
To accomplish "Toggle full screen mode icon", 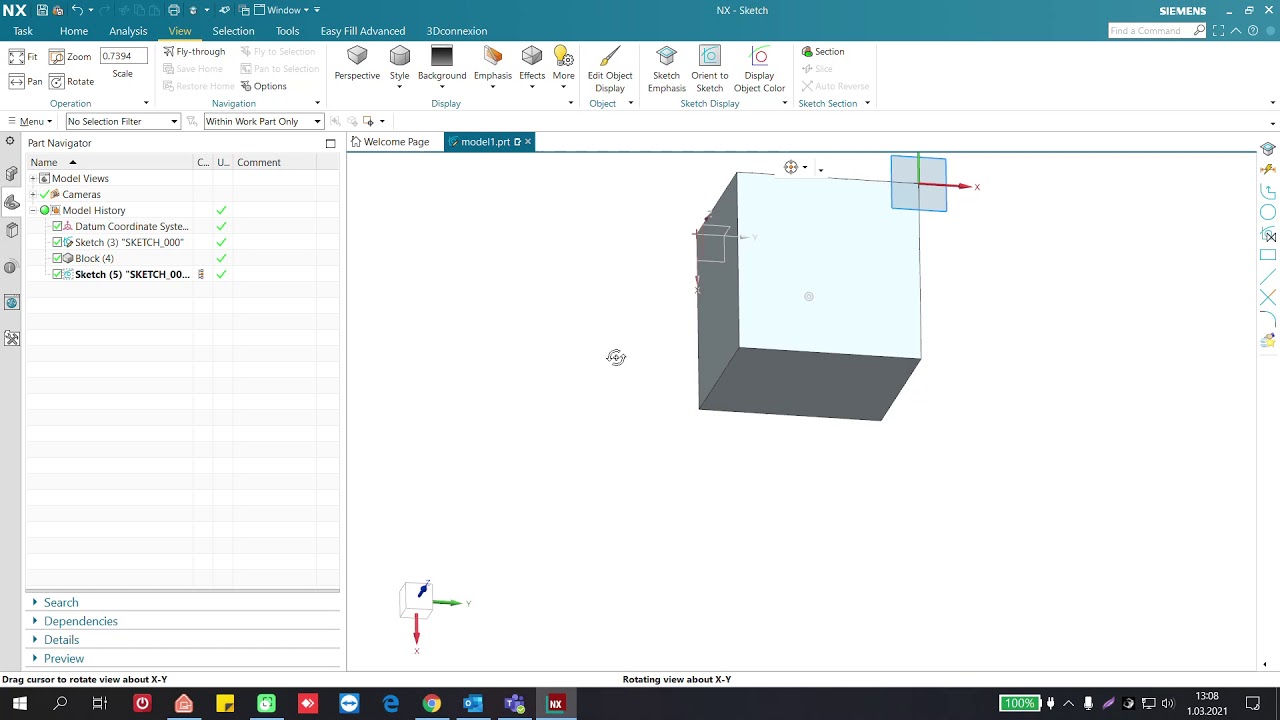I will (x=1218, y=31).
